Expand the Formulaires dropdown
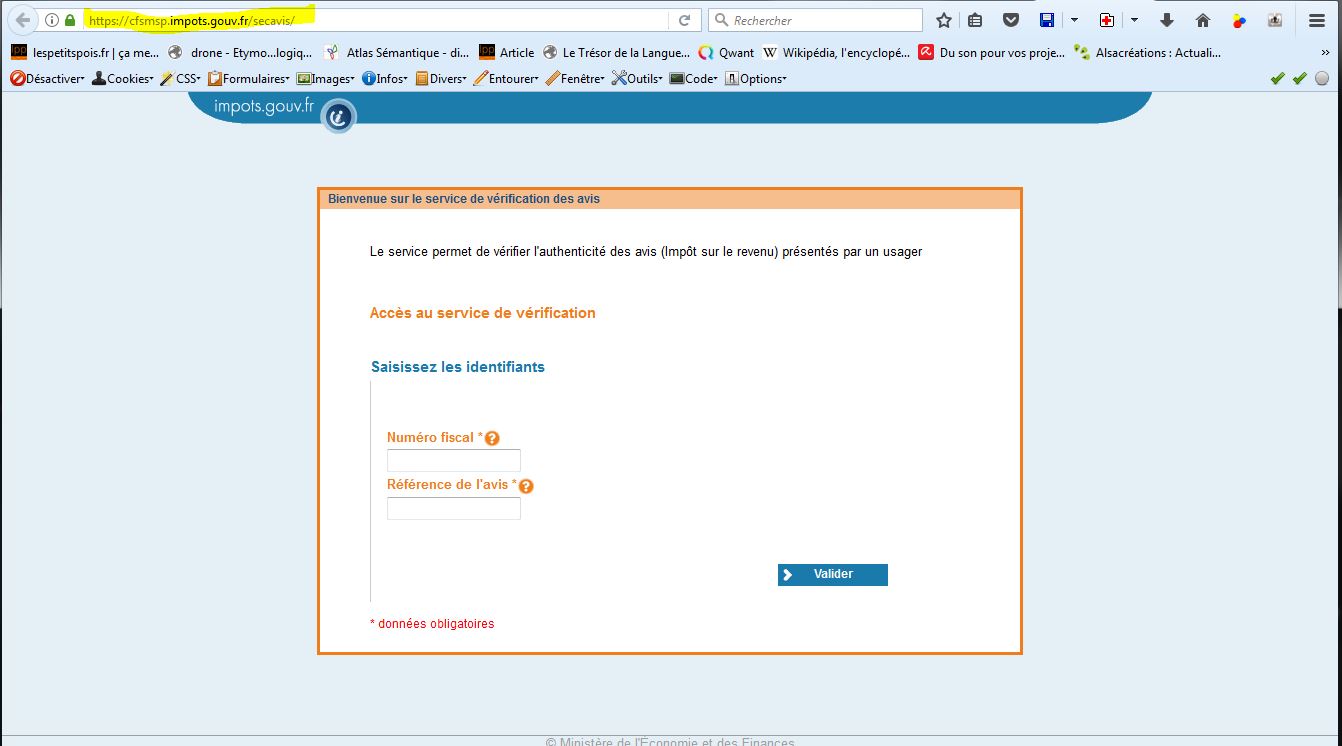The width and height of the screenshot is (1342, 746). [x=248, y=78]
